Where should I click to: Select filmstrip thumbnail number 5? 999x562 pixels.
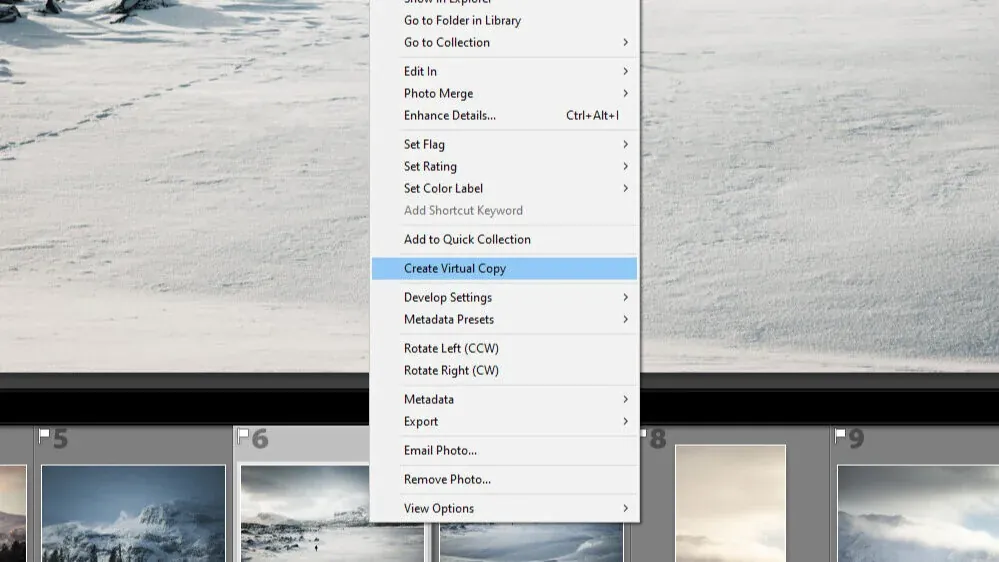133,514
